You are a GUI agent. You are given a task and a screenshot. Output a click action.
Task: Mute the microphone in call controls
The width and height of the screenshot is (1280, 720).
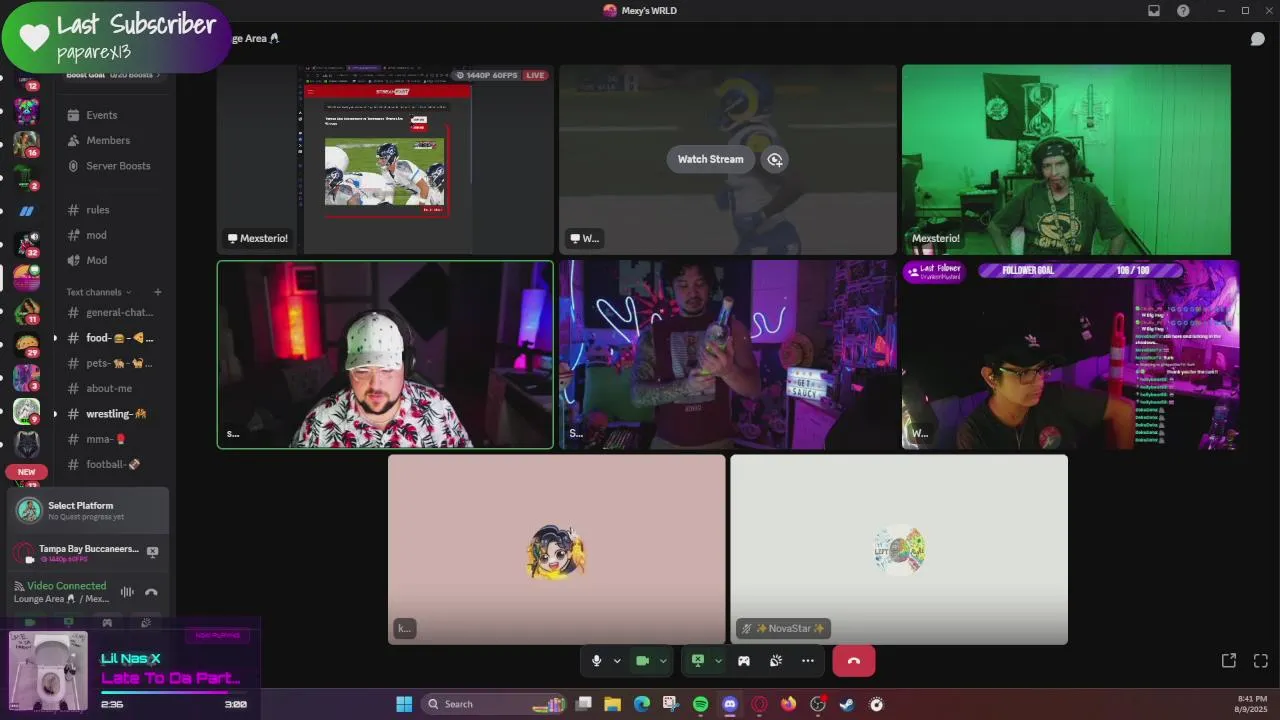point(596,661)
